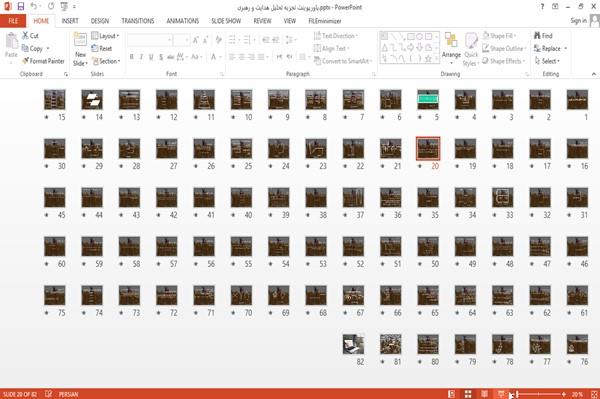Open the FILE tab
Screen dimensions: 600x399
coord(13,21)
